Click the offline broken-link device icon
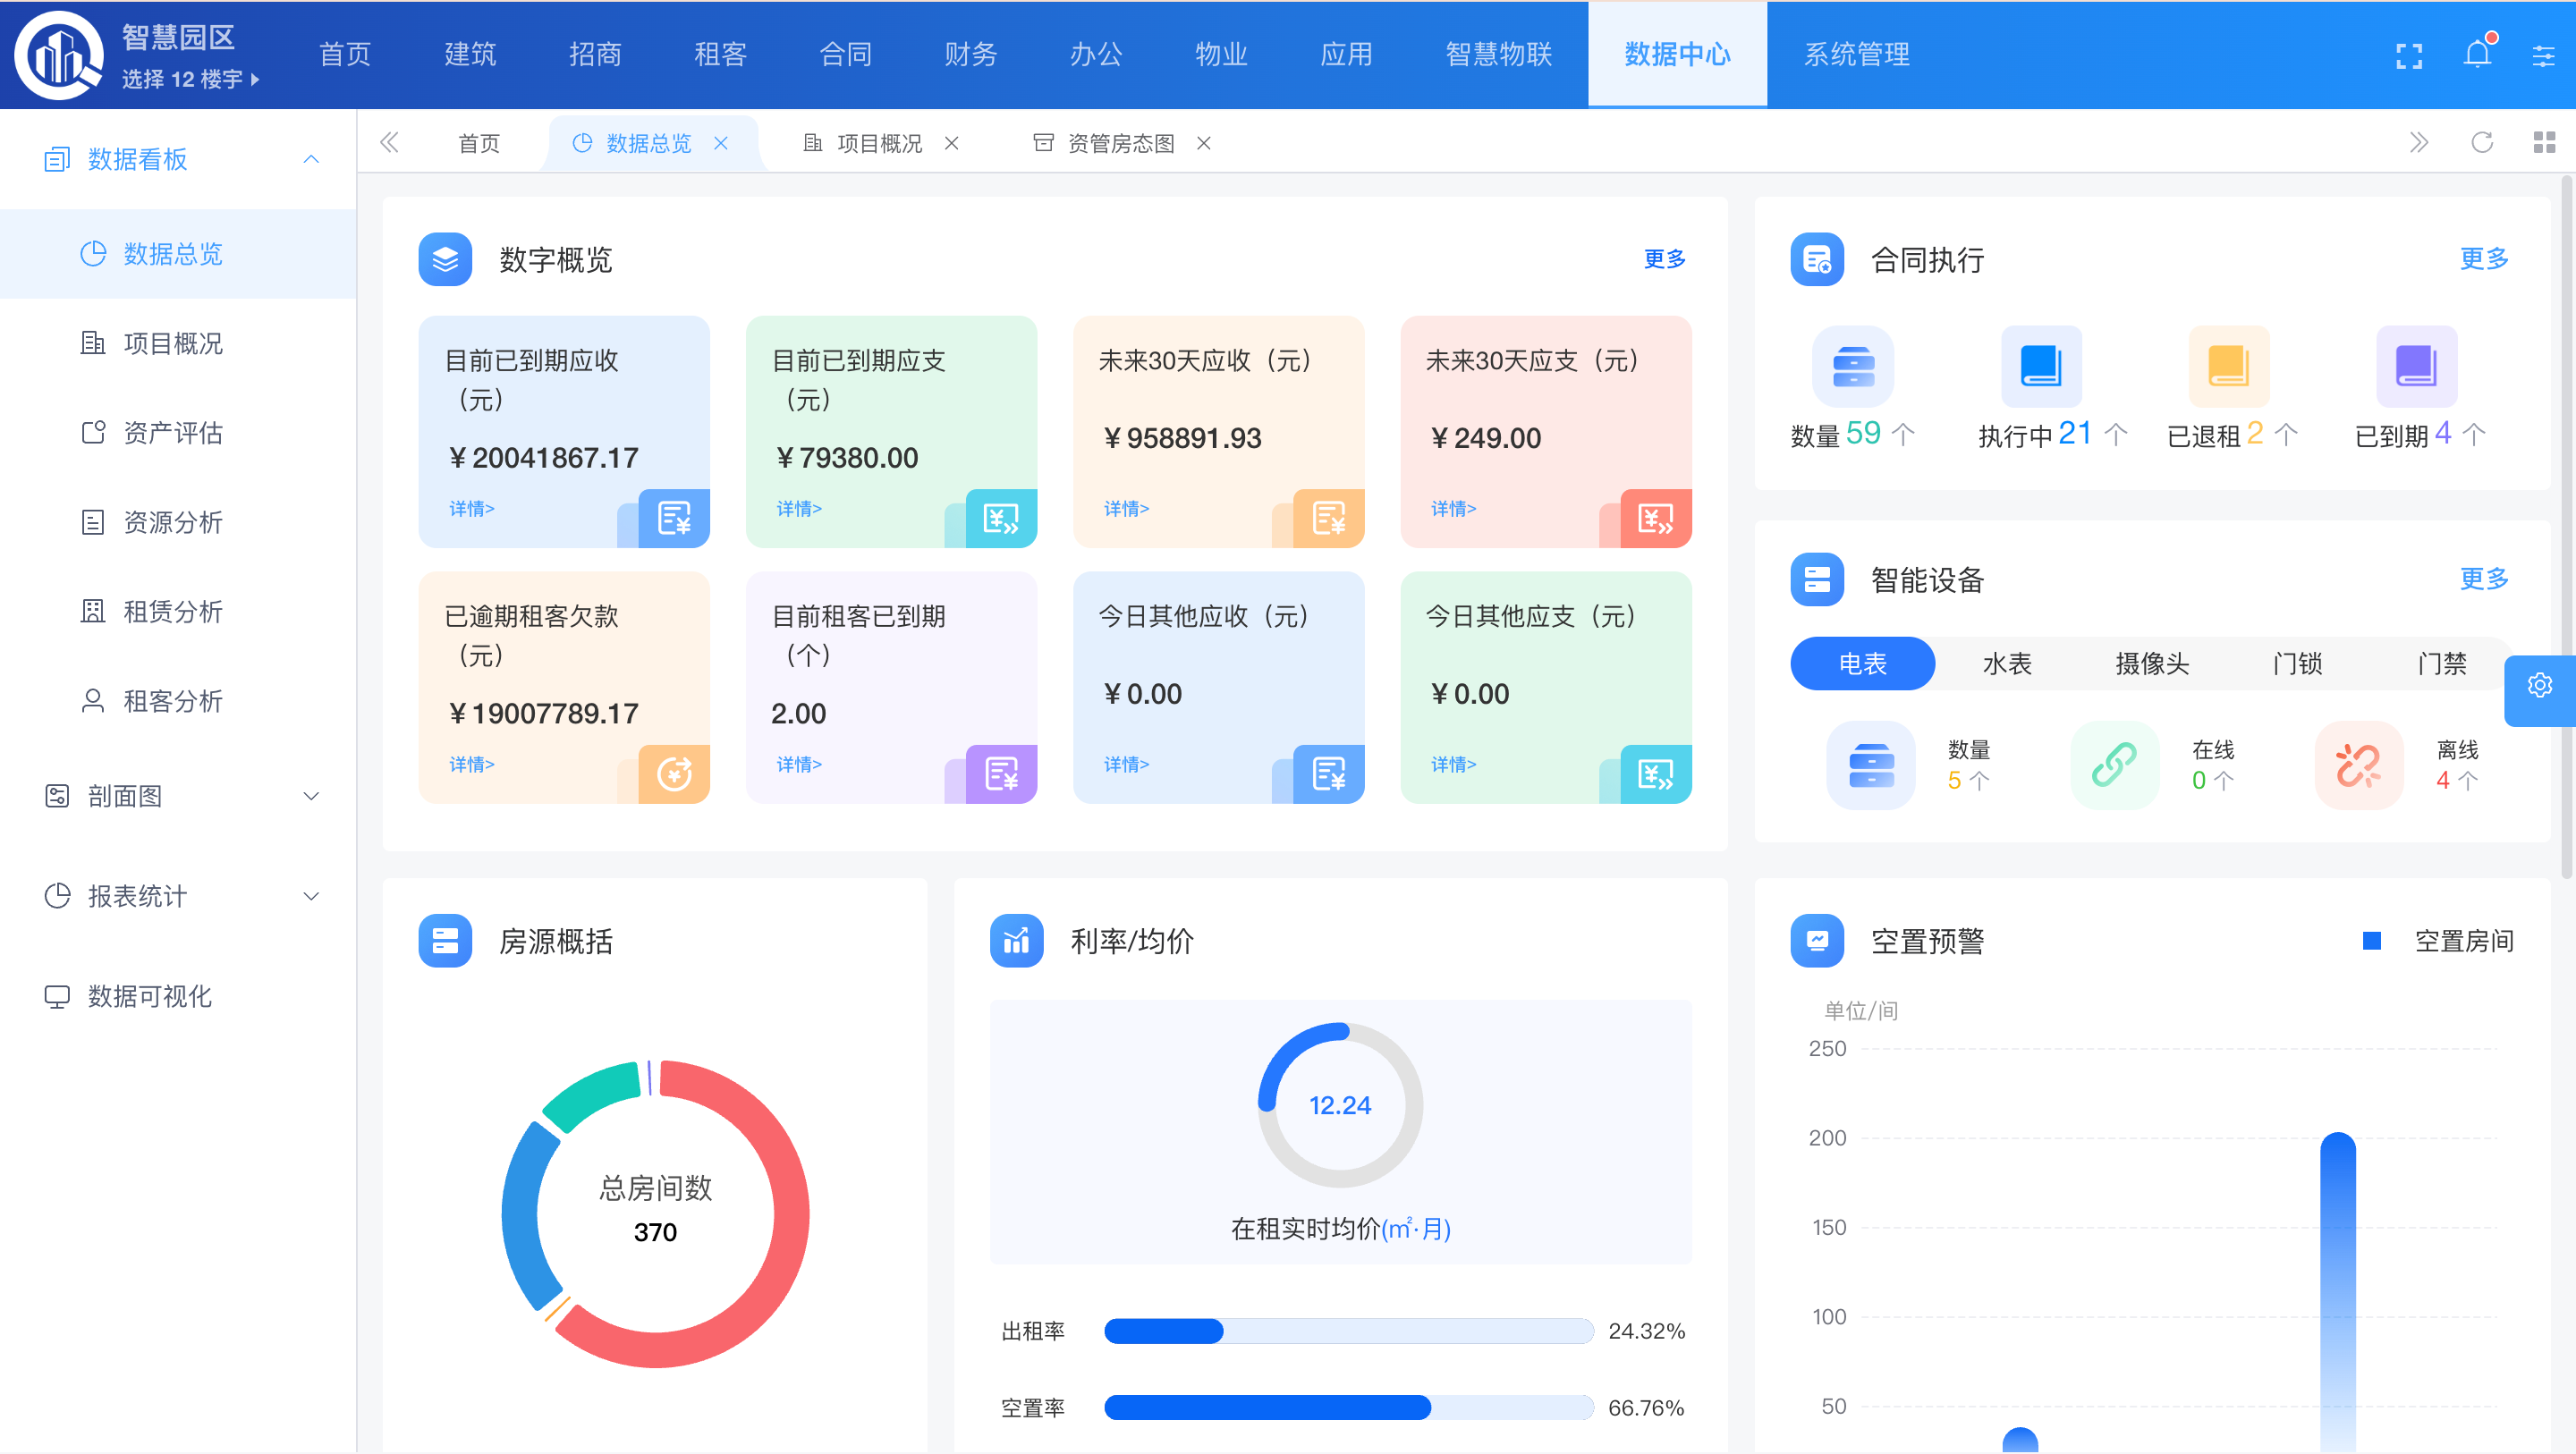The height and width of the screenshot is (1454, 2576). (x=2358, y=765)
